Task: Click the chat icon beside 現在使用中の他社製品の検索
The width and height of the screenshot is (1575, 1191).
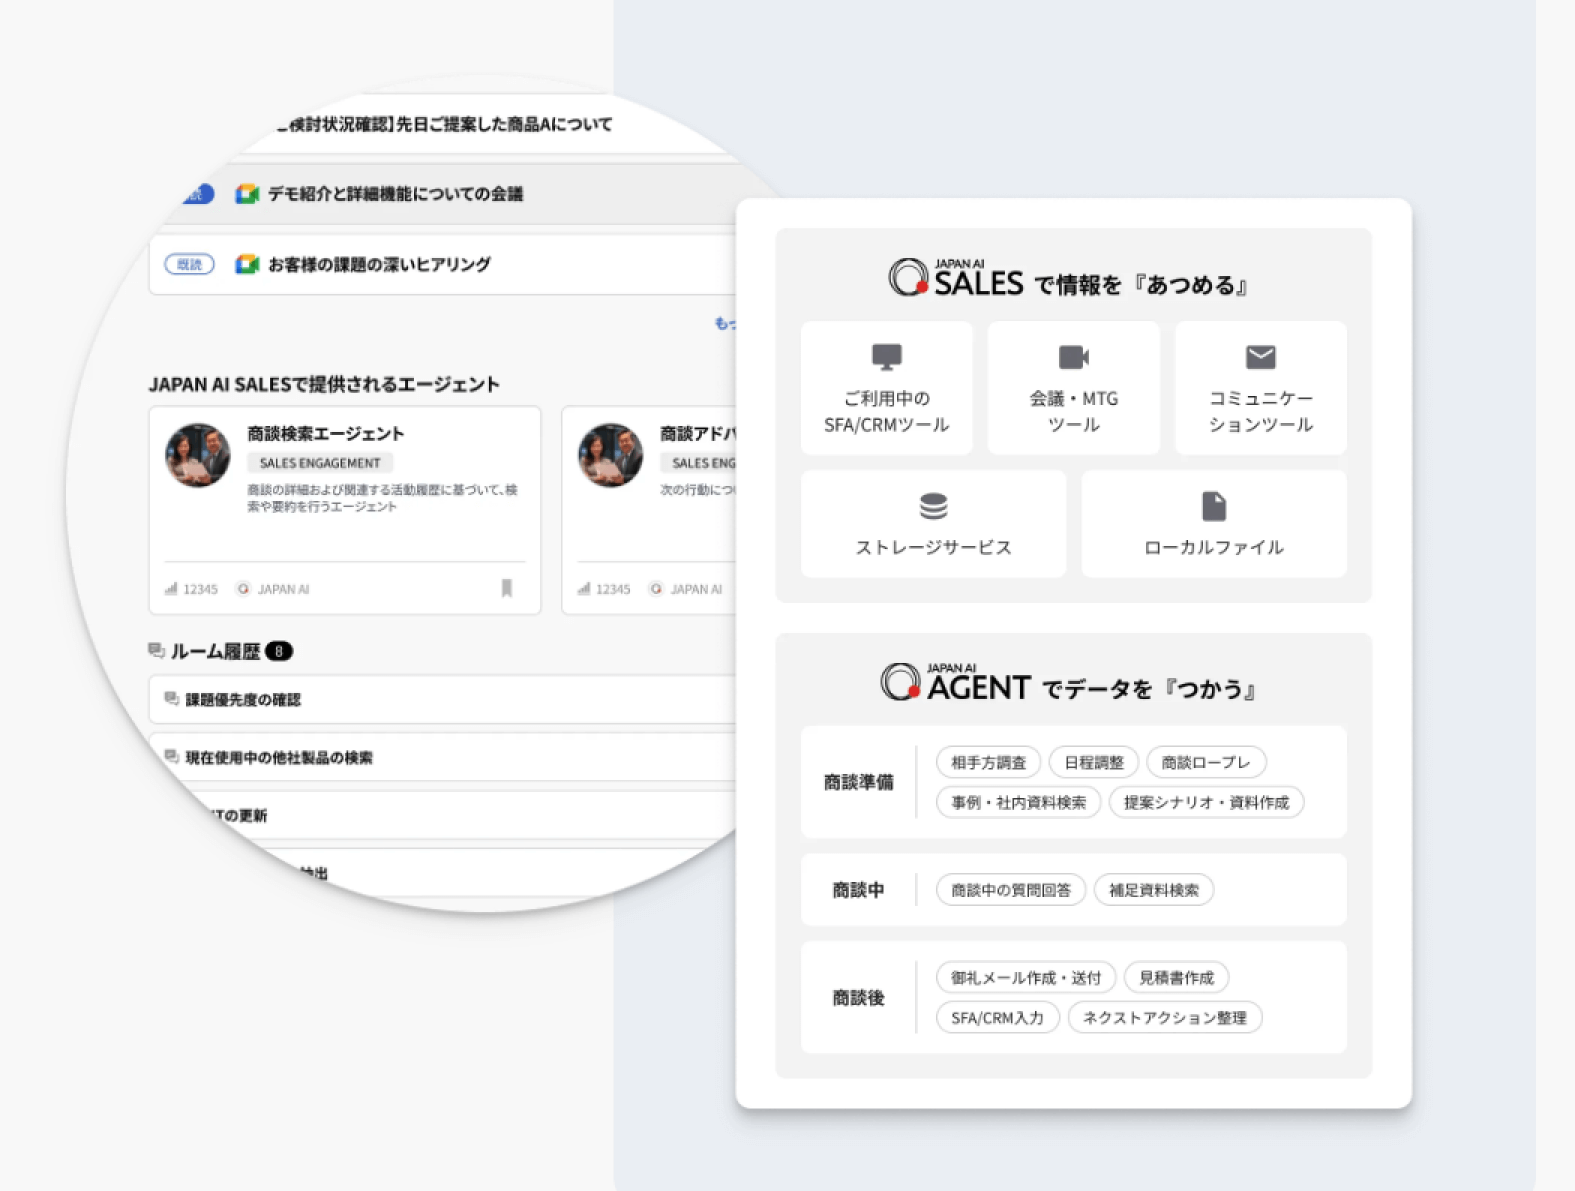Action: (x=172, y=757)
